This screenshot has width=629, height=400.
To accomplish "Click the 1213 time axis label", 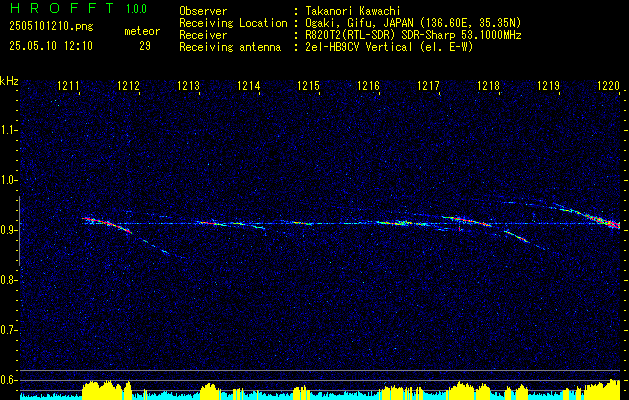I will (189, 85).
